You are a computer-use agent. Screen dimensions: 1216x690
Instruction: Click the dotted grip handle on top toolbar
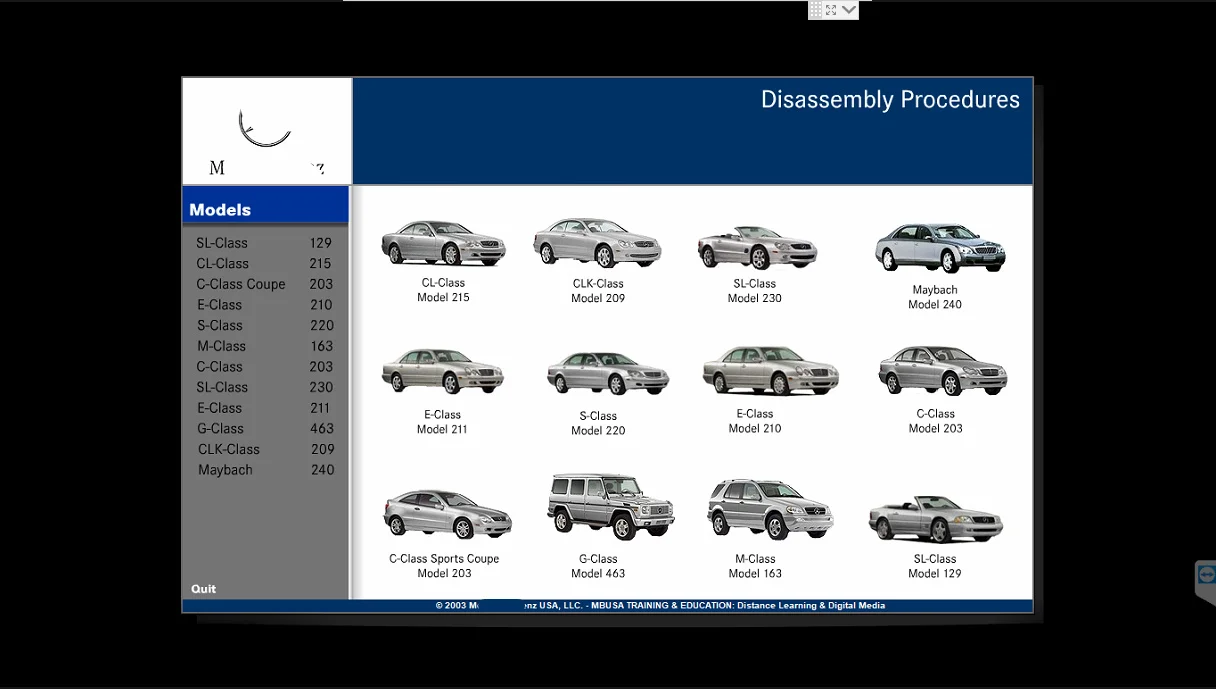click(x=816, y=9)
